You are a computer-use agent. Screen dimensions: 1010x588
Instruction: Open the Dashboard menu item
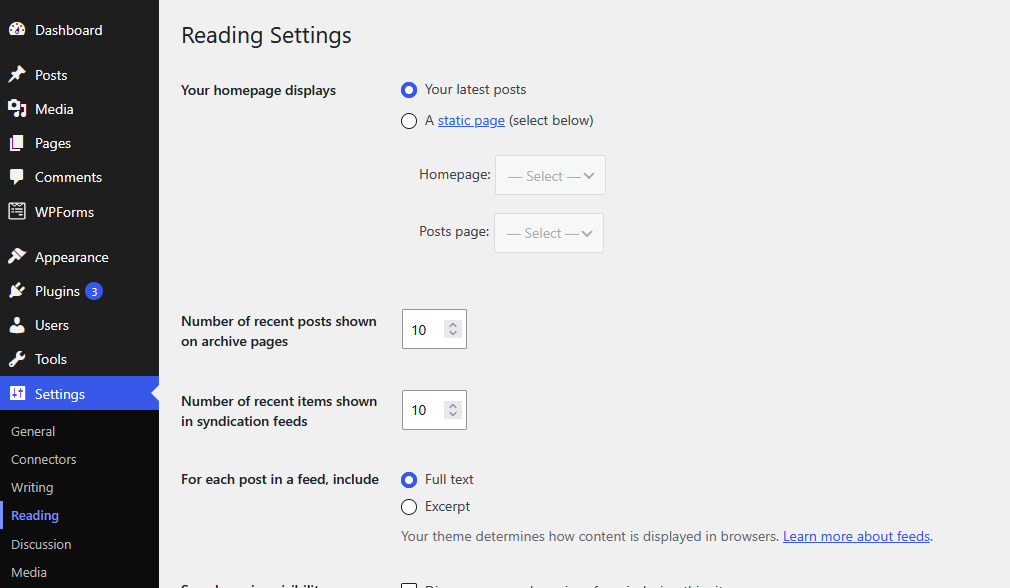click(79, 30)
